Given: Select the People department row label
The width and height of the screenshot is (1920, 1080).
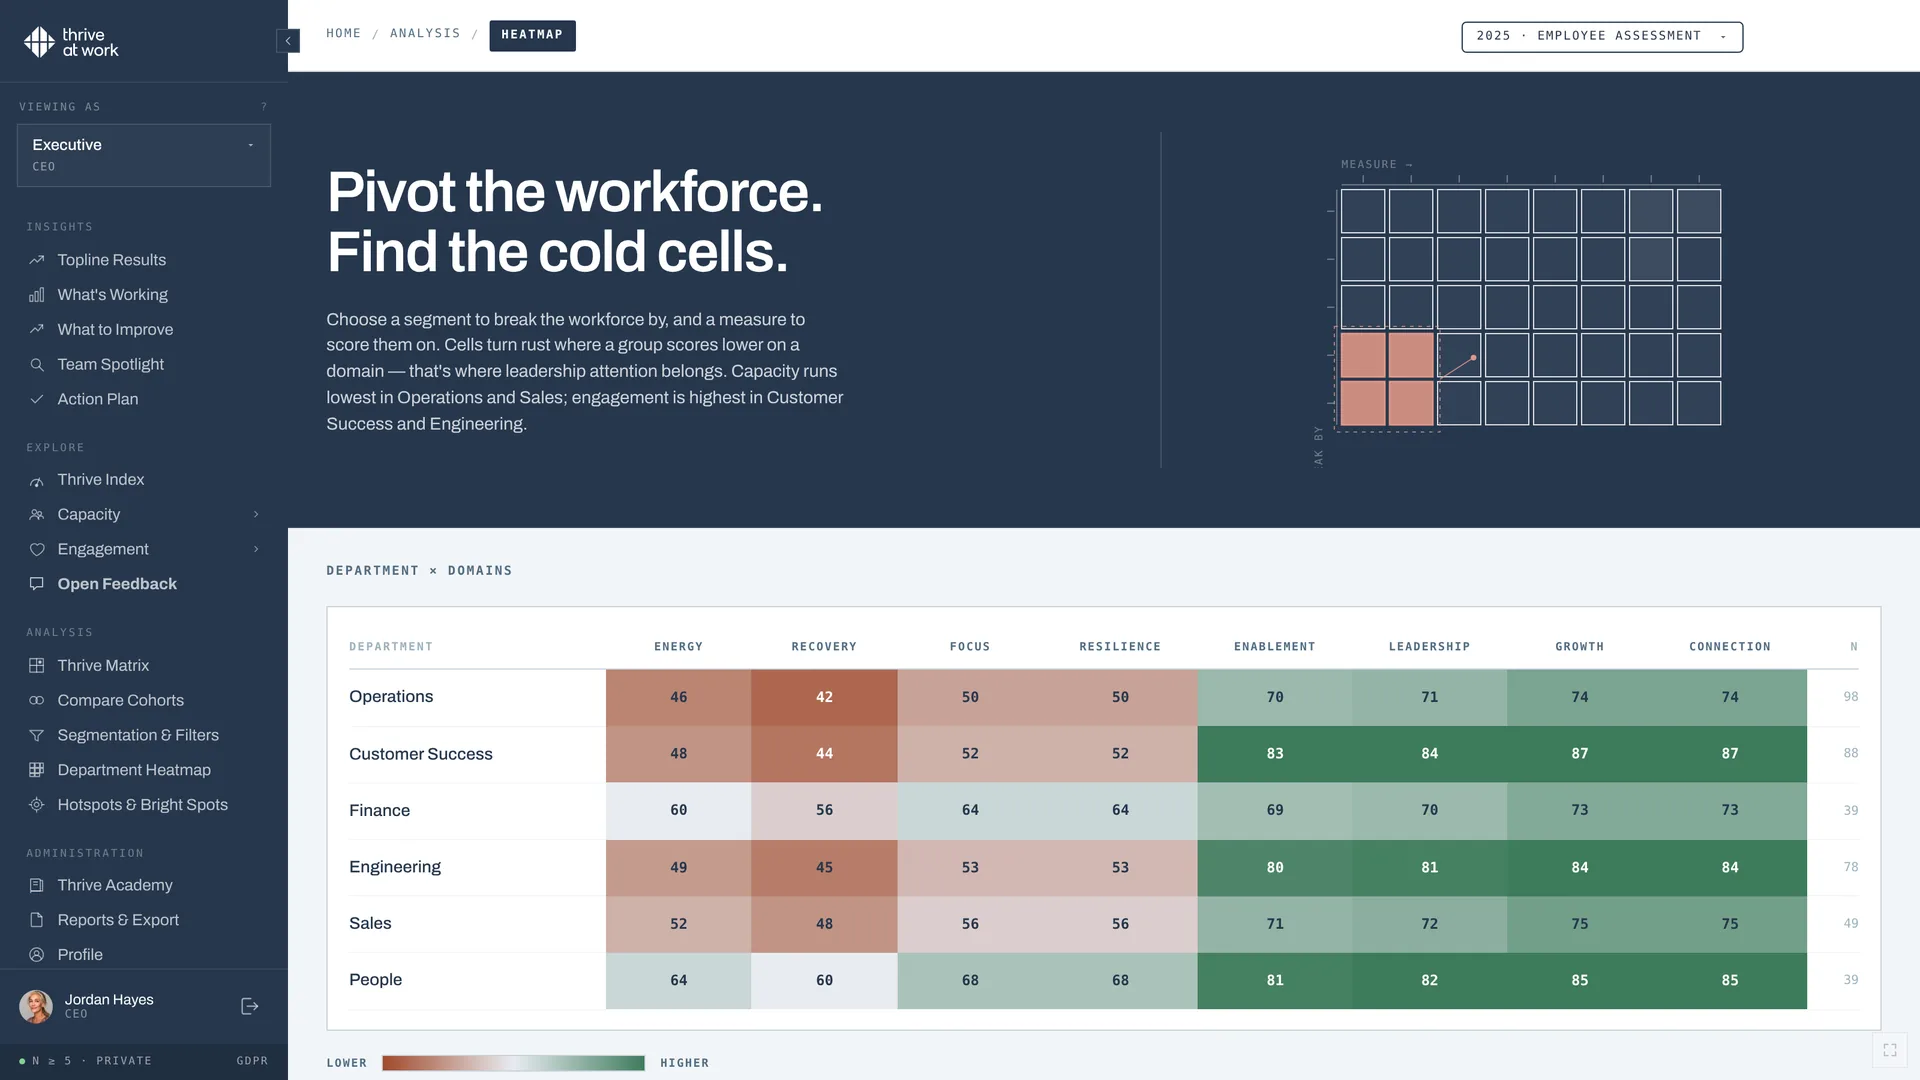Looking at the screenshot, I should click(x=375, y=980).
